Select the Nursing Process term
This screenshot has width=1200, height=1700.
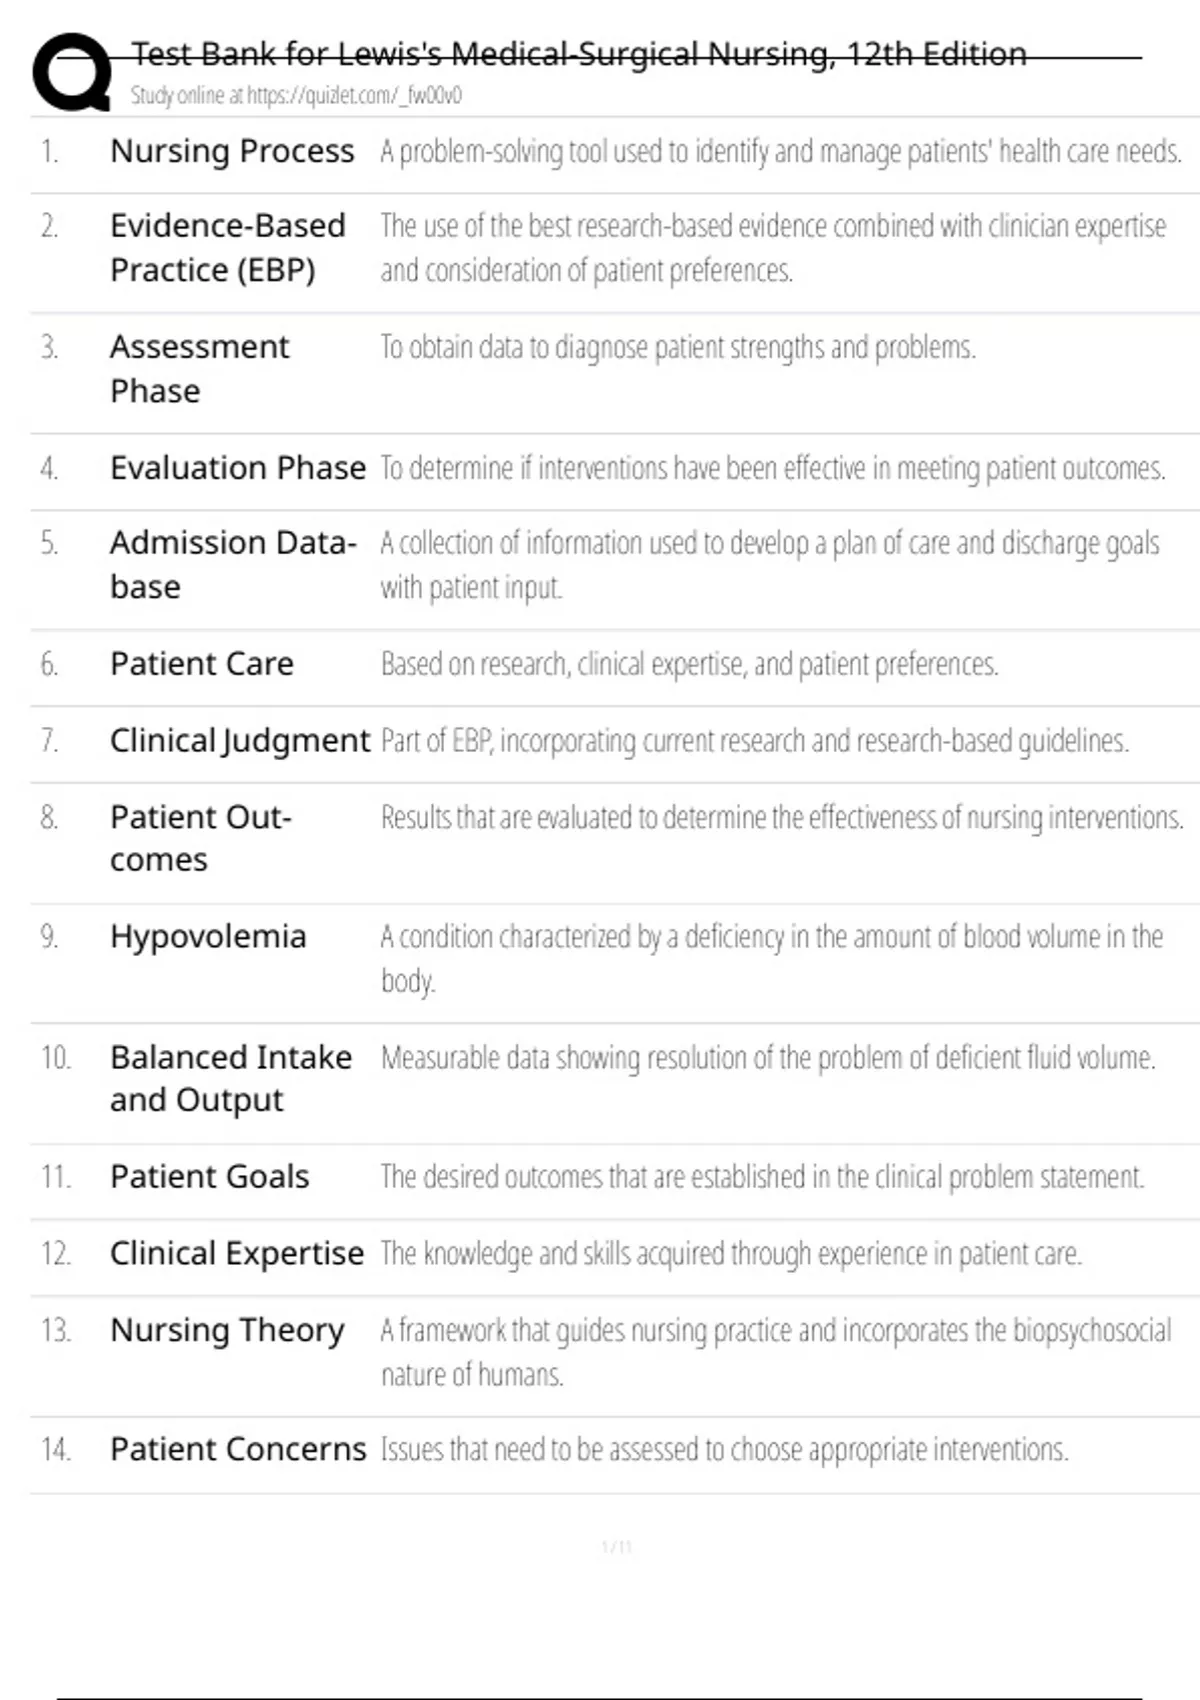(232, 151)
